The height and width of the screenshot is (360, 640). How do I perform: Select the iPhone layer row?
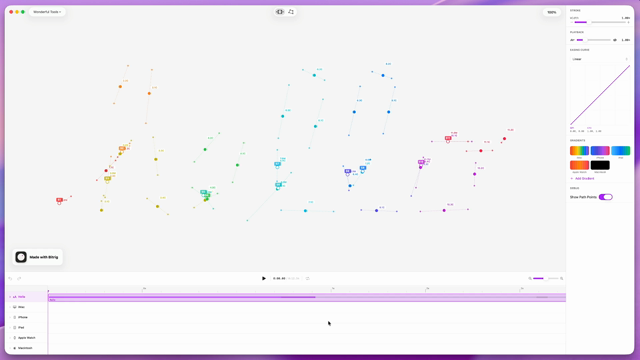(x=27, y=317)
